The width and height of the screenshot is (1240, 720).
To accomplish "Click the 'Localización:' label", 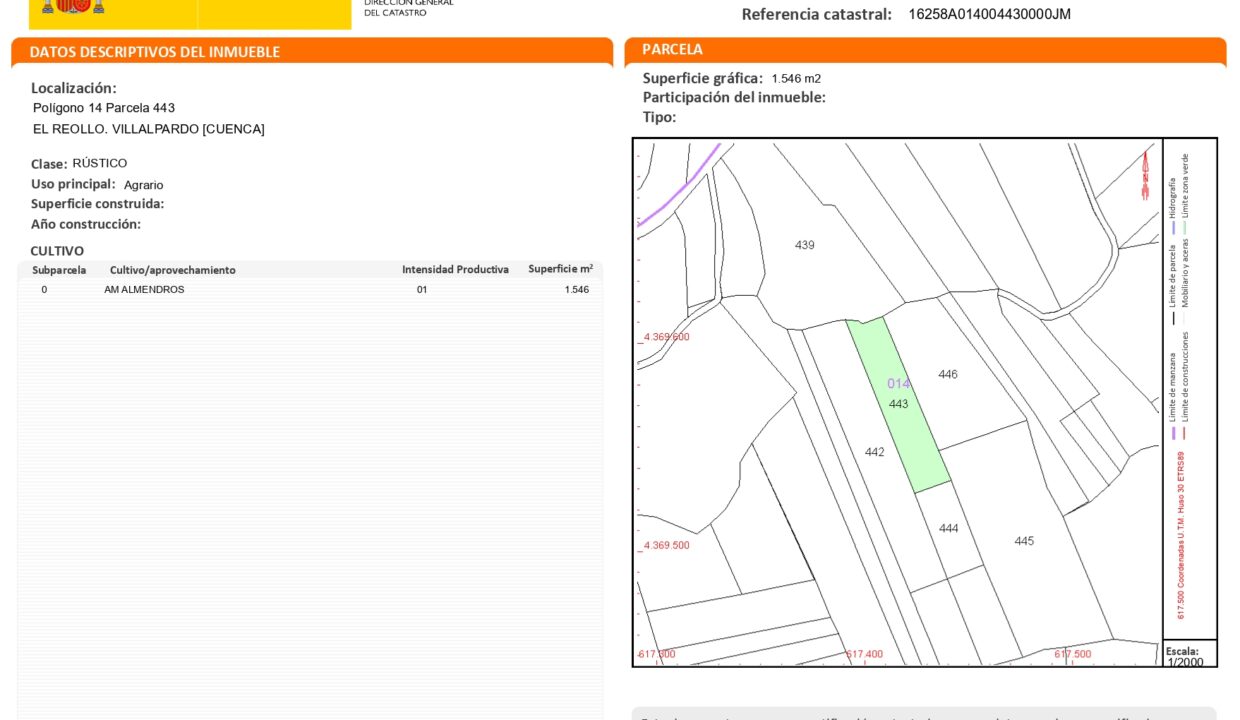I will pos(74,88).
